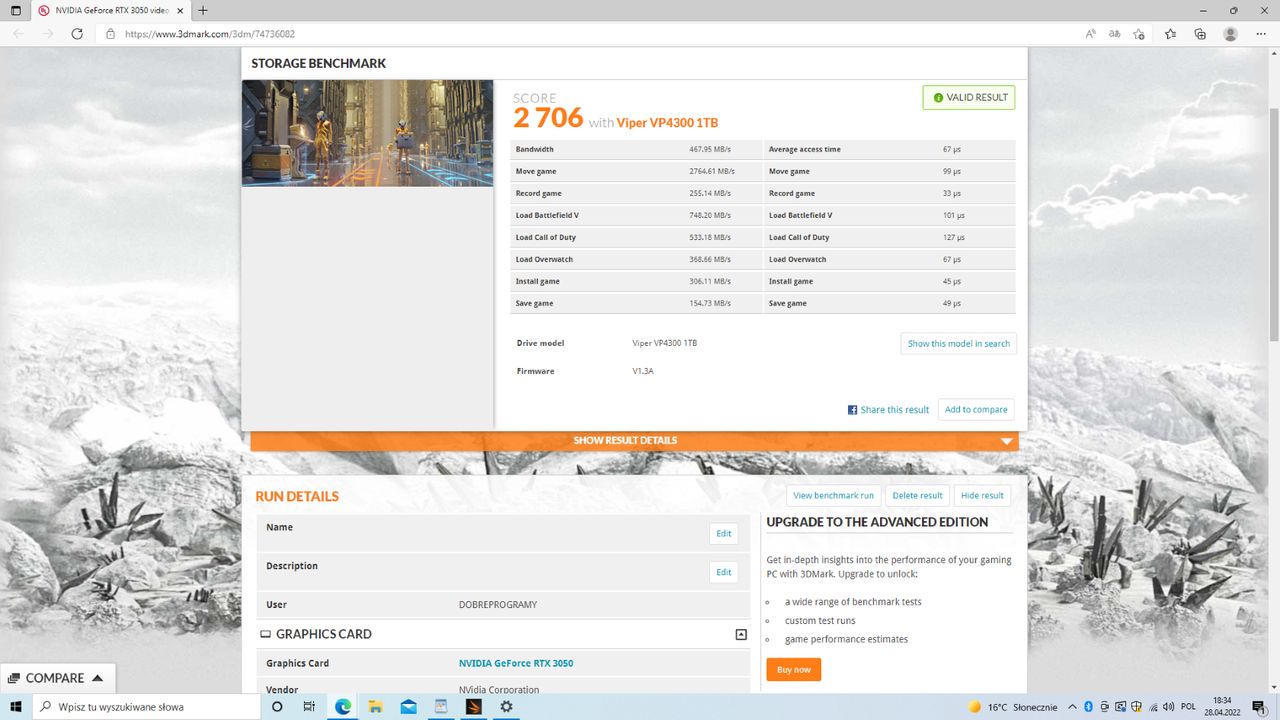Open File Explorer from taskbar

point(376,706)
